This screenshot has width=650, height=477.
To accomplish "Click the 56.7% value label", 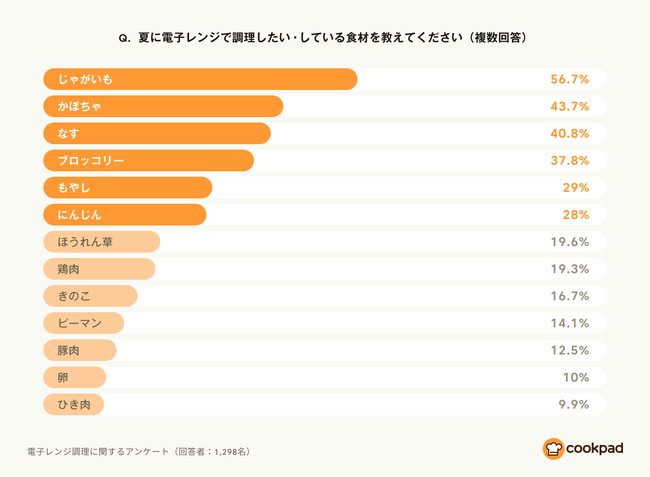I will pos(570,79).
